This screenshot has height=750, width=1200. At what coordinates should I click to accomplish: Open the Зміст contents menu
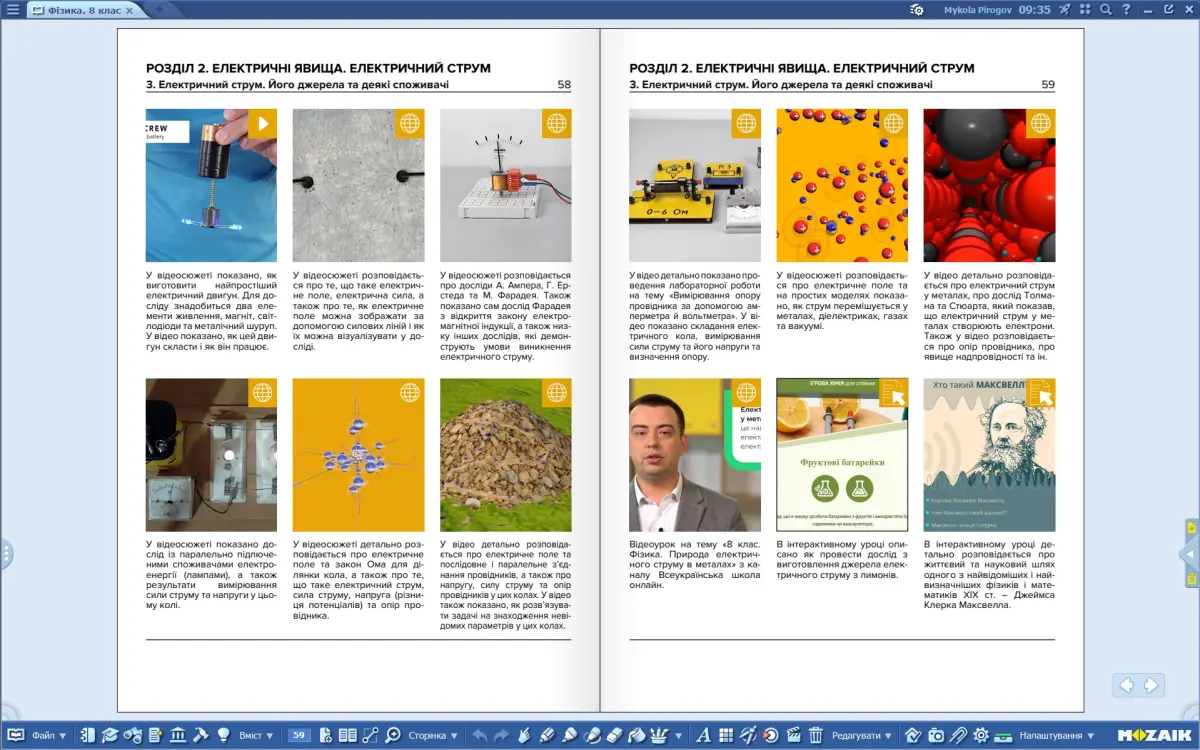[256, 735]
